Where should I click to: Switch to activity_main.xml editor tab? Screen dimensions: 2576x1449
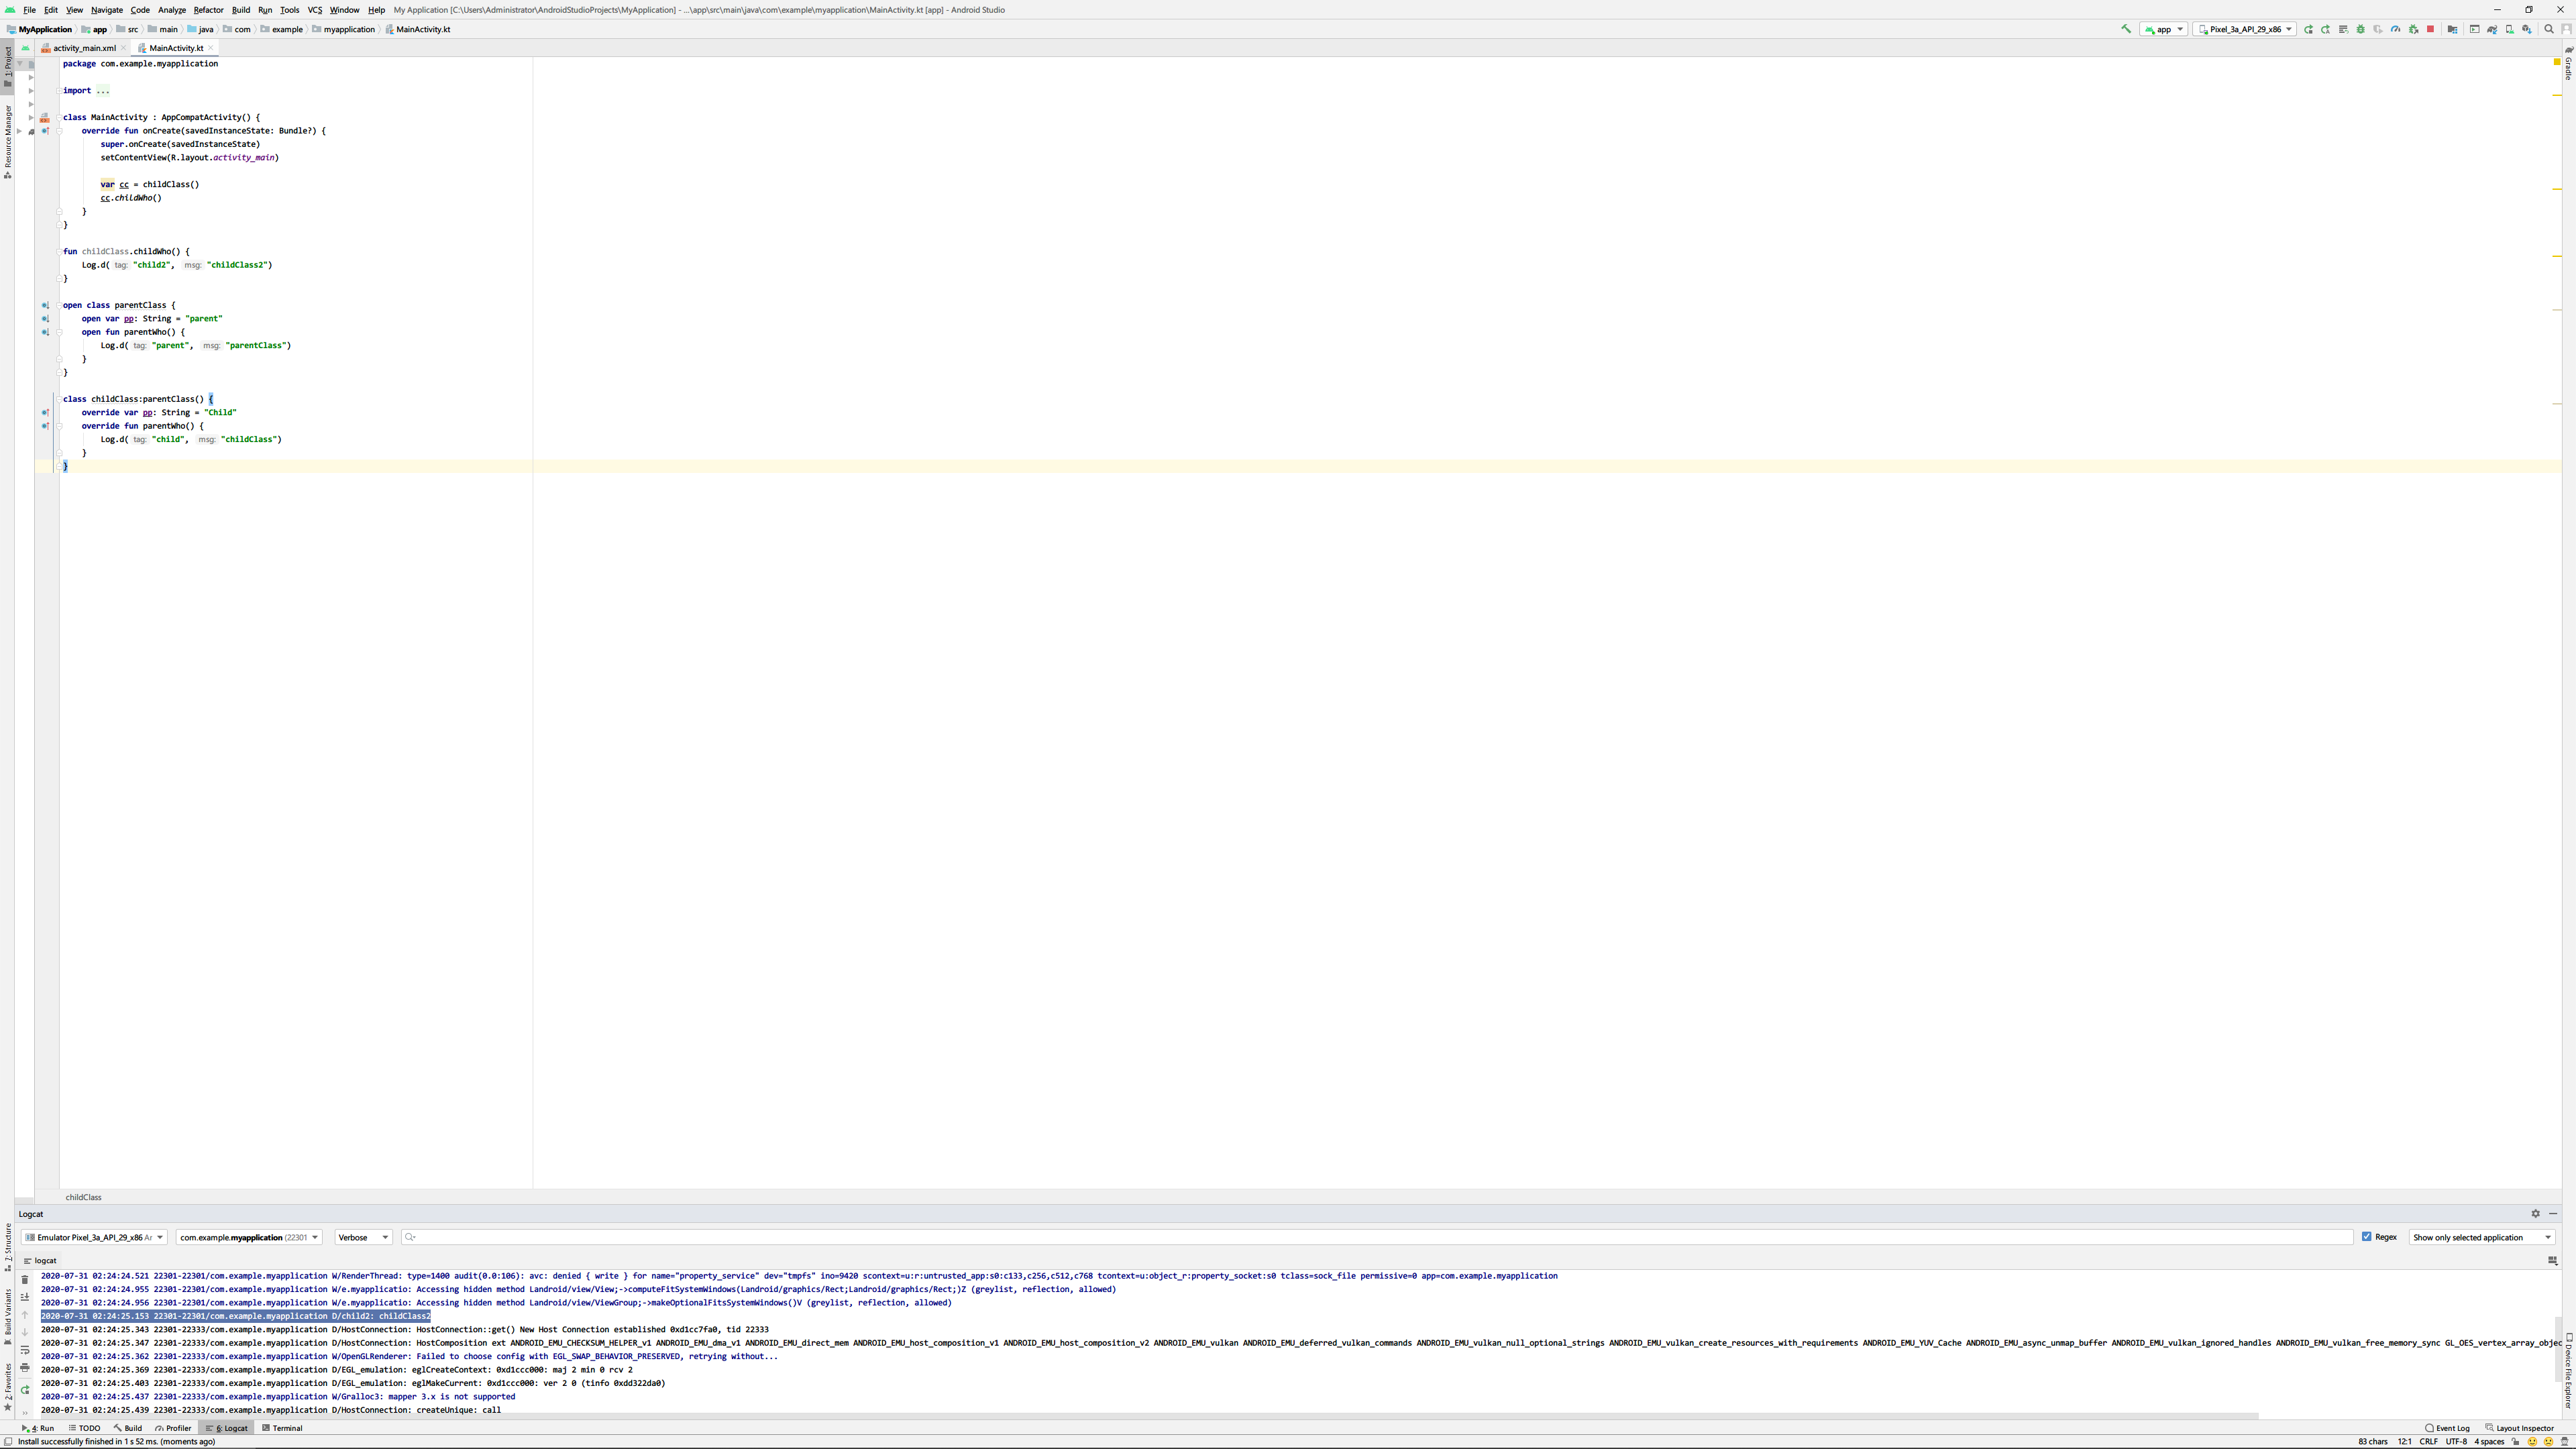pos(84,48)
